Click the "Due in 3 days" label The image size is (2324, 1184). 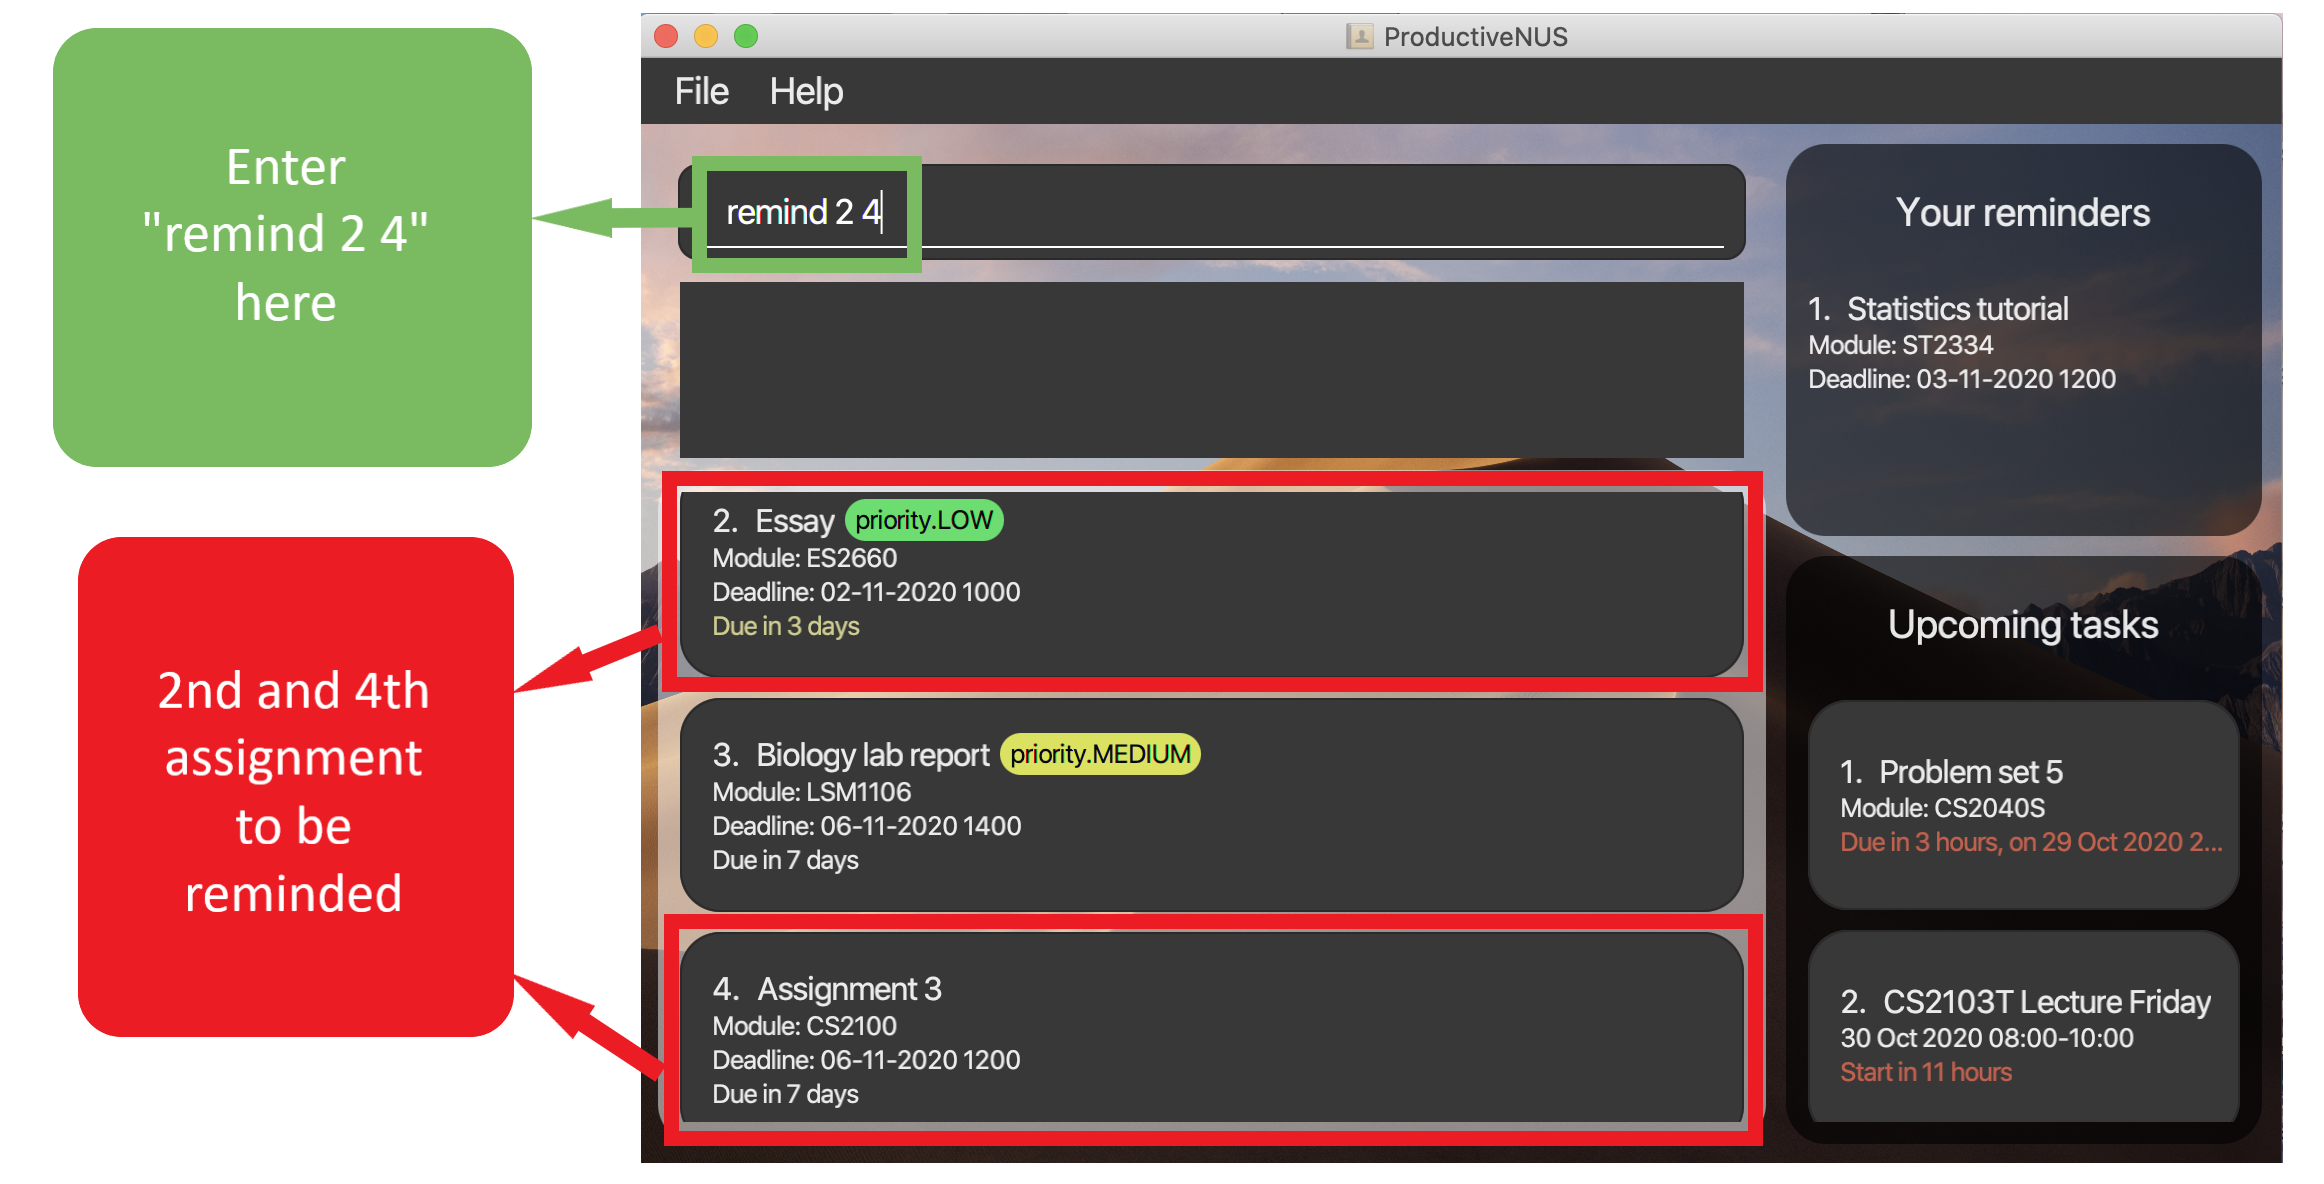786,626
